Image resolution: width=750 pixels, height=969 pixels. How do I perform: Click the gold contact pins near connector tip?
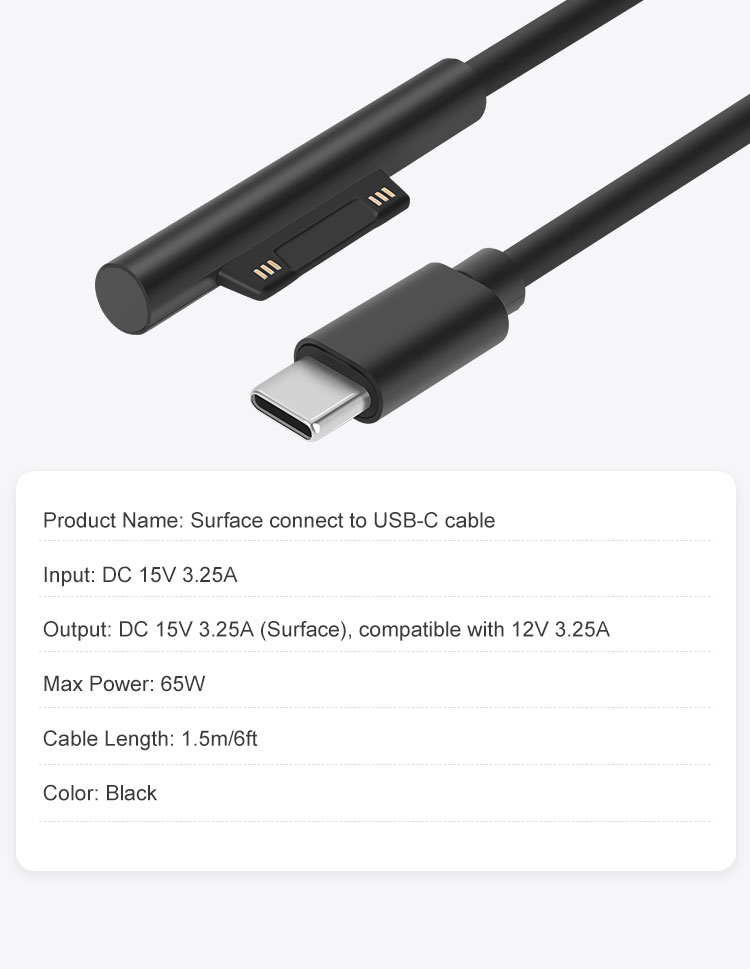[x=381, y=196]
